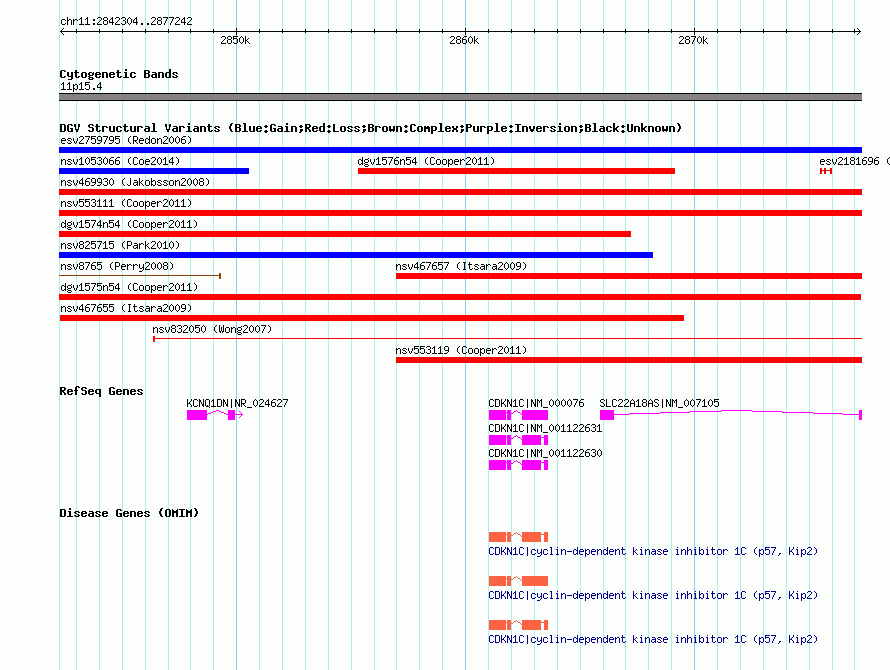Click the 2860k ruler position label
Image resolution: width=890 pixels, height=670 pixels.
click(464, 40)
